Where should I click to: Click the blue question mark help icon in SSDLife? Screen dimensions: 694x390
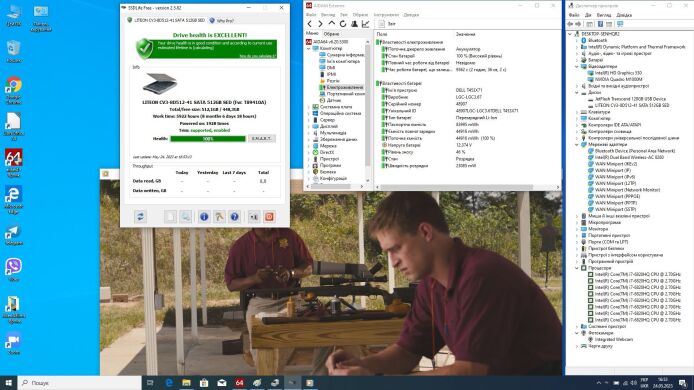(235, 216)
